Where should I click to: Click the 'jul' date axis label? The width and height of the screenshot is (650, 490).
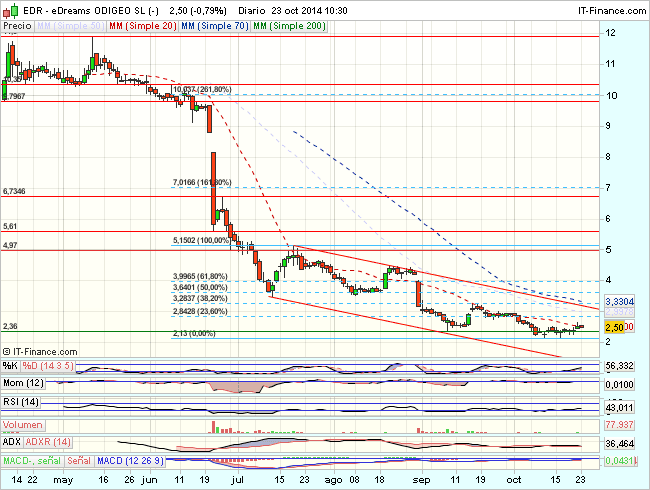pos(238,480)
